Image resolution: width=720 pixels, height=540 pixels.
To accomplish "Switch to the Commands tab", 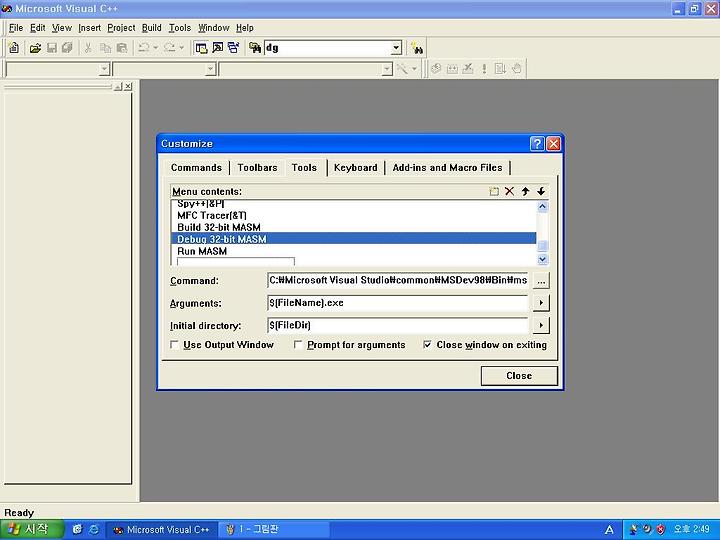I will point(196,168).
